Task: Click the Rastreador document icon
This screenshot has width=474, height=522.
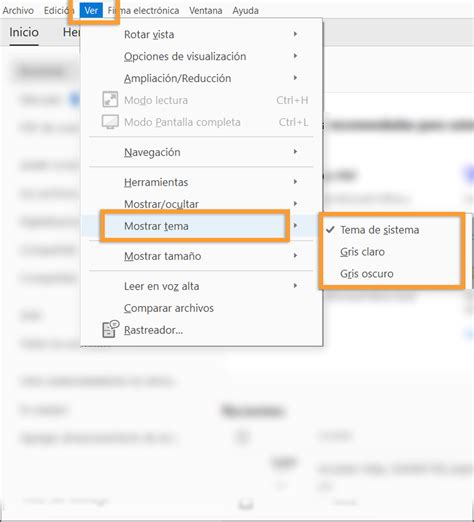Action: 111,329
